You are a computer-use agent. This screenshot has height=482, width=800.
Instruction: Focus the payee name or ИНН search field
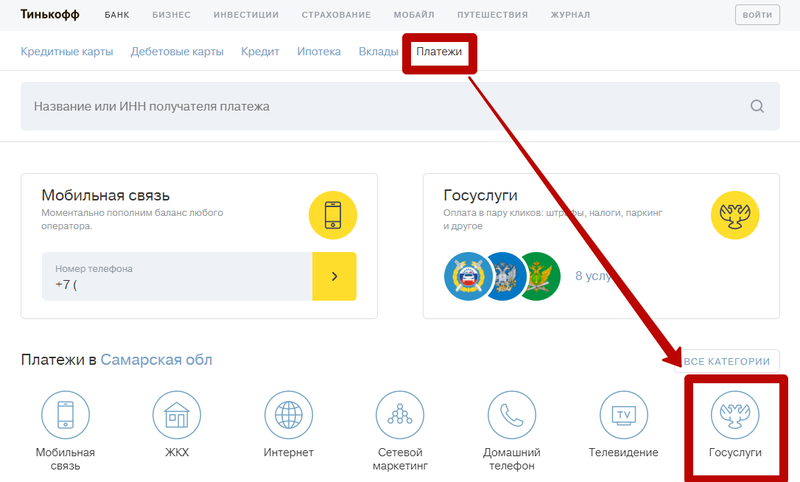tap(400, 106)
